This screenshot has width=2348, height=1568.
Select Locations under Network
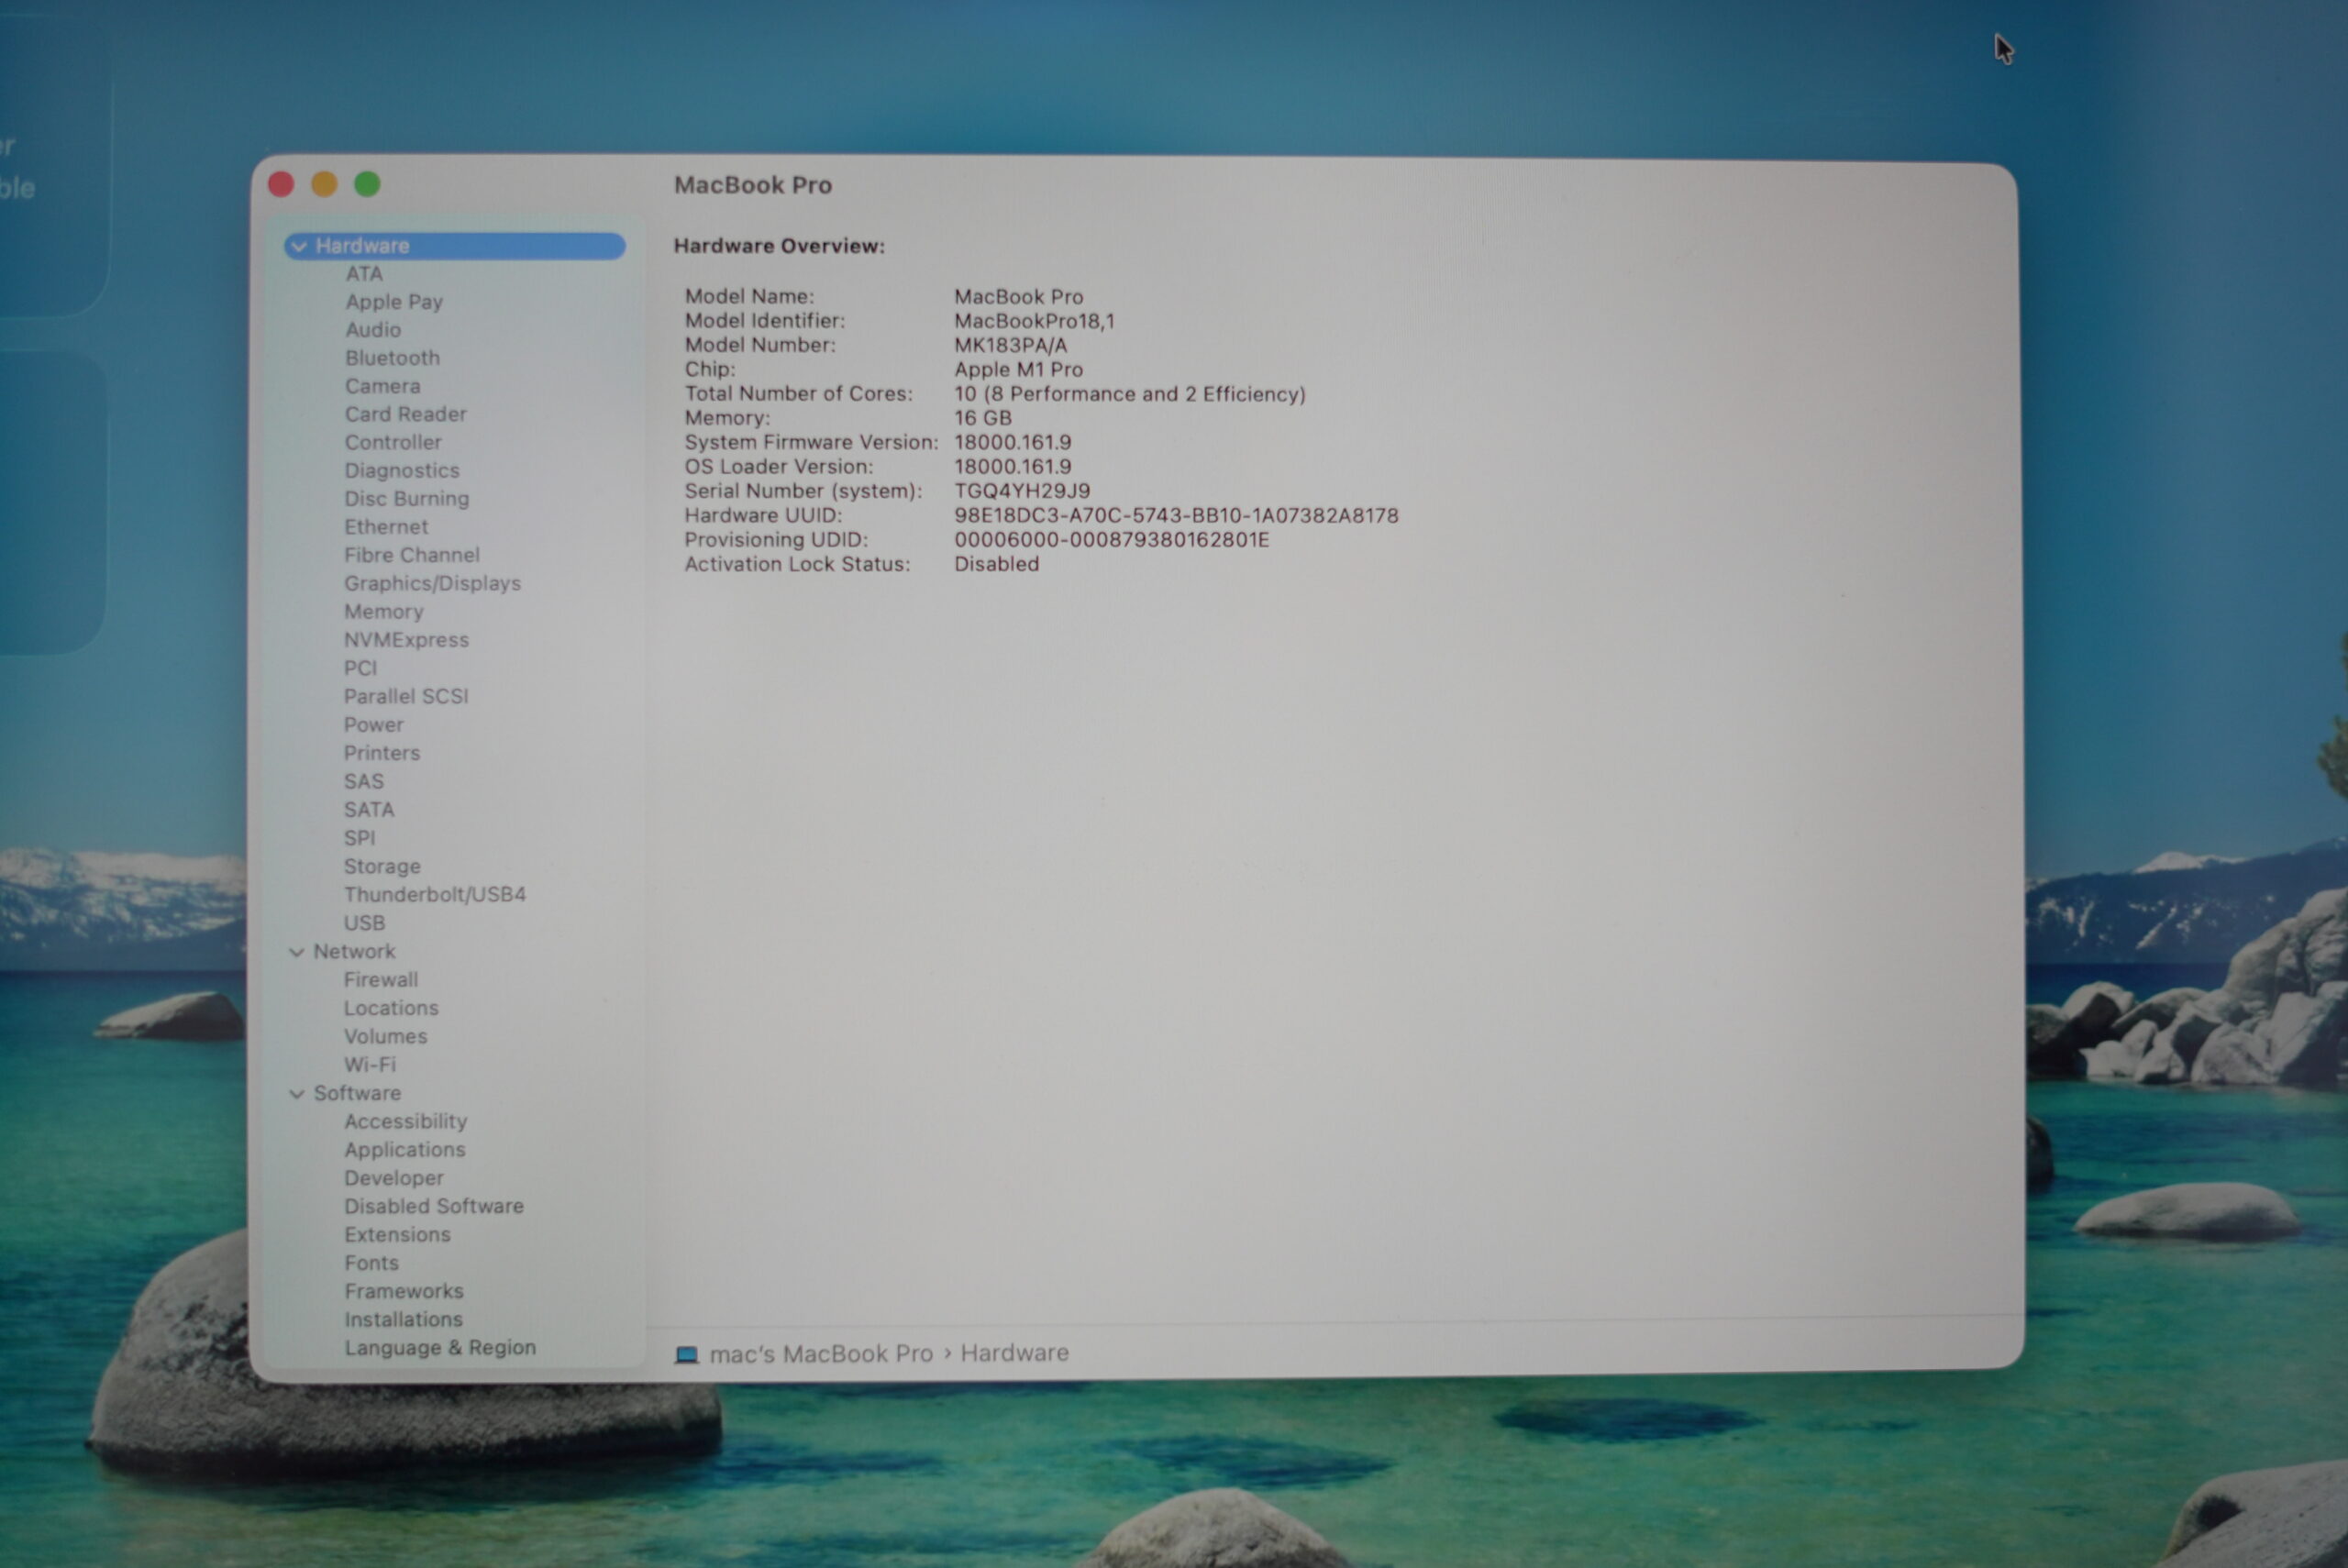coord(391,1009)
